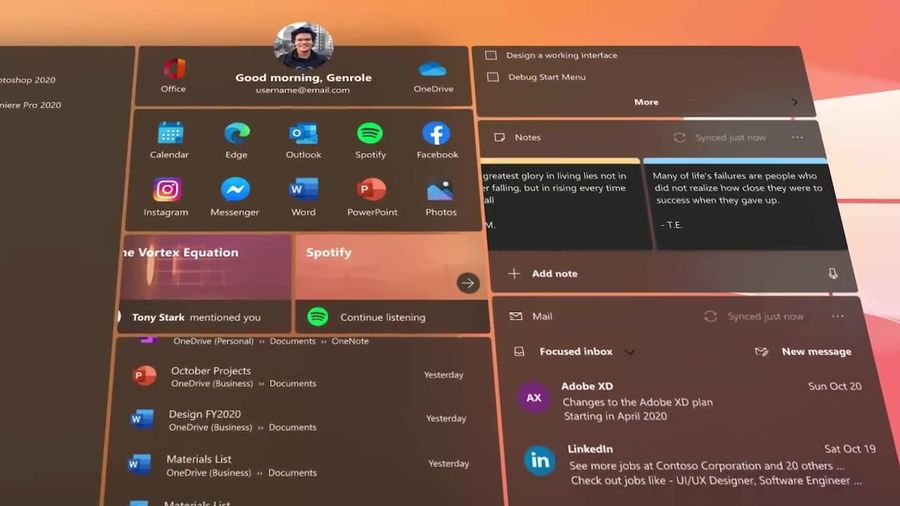This screenshot has height=506, width=900.
Task: Click the compose icon beside New message
Action: pos(762,352)
